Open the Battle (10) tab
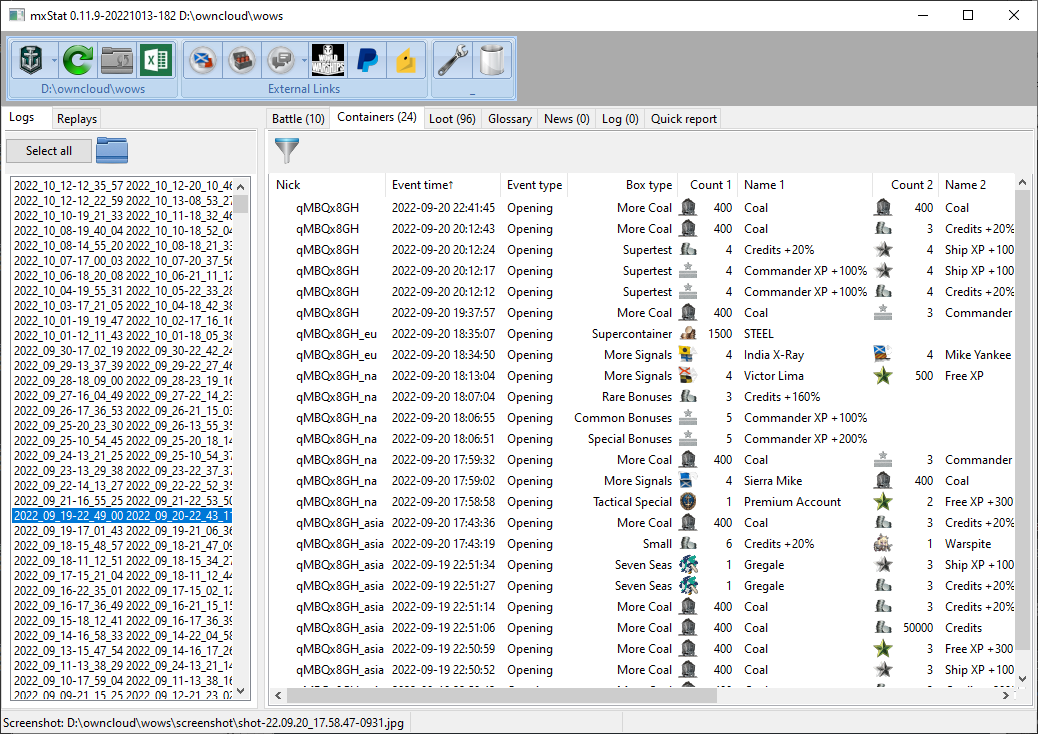 coord(298,118)
